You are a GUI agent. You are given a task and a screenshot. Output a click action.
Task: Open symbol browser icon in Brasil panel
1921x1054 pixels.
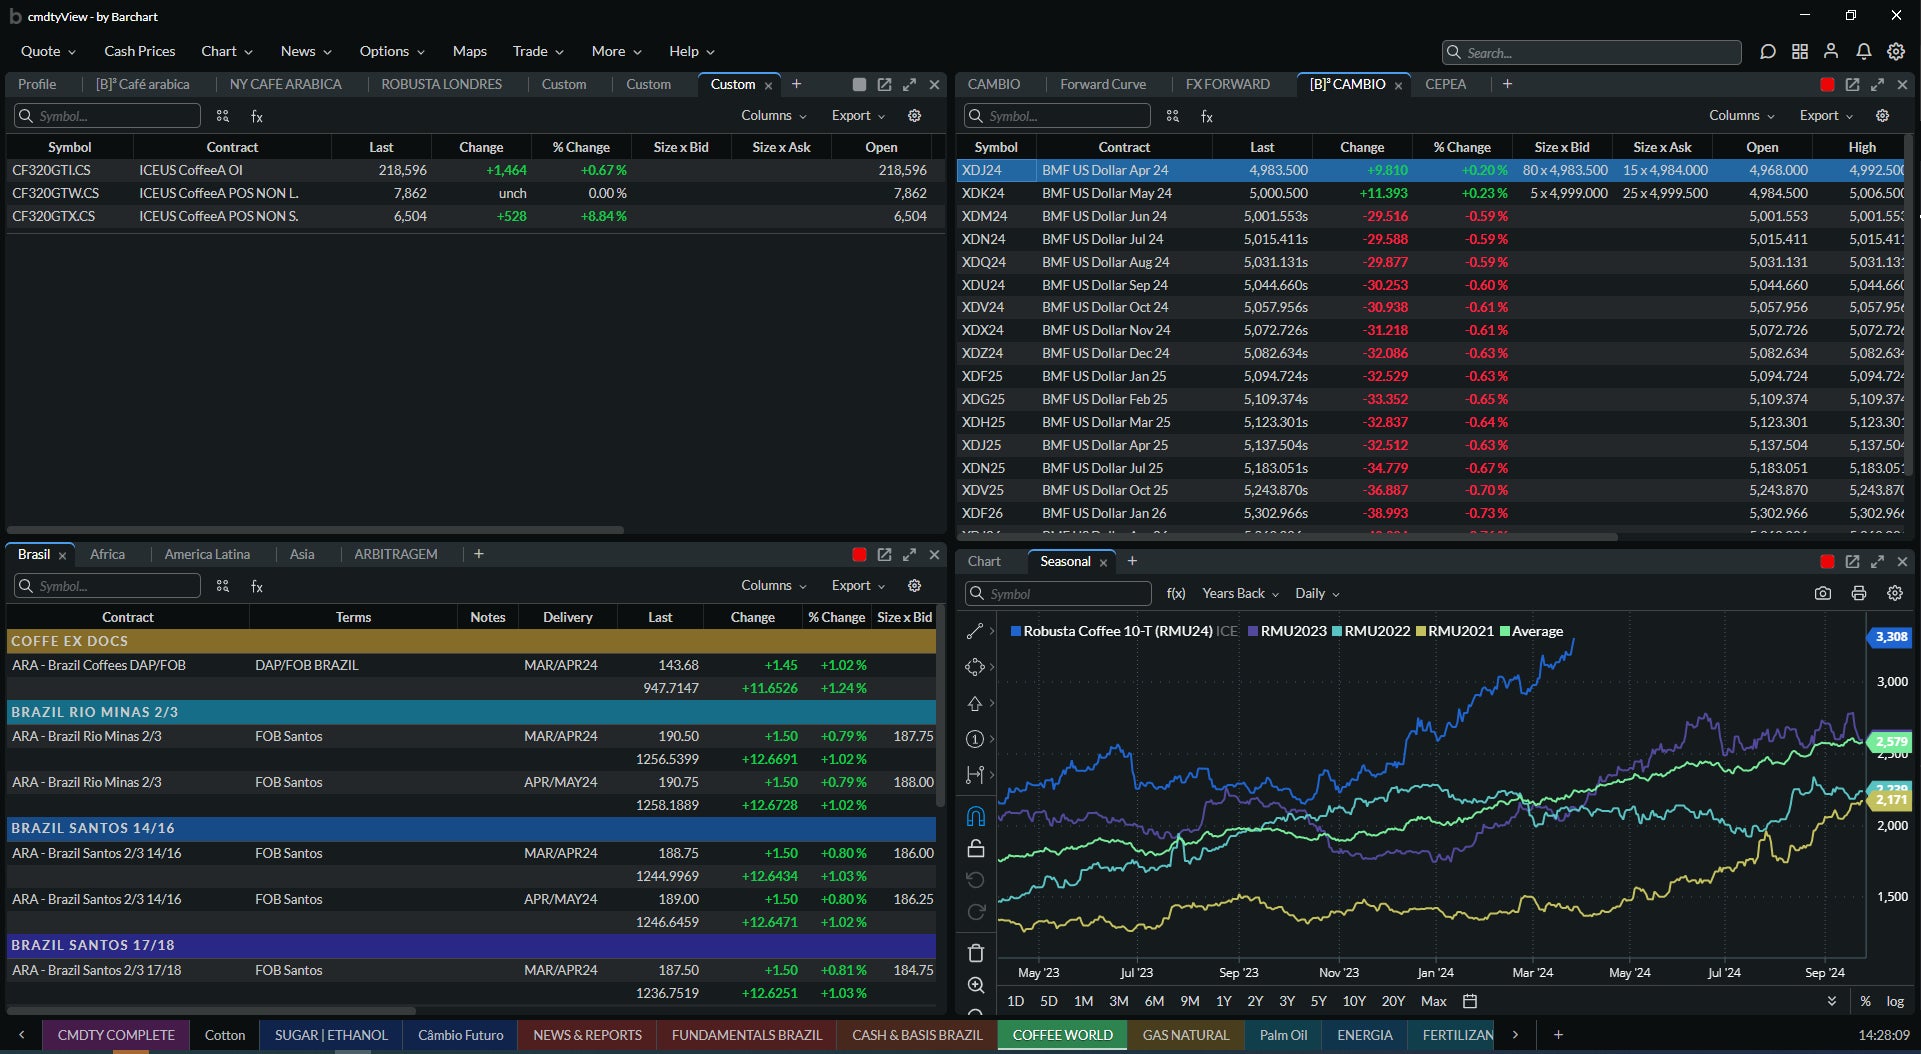[x=223, y=586]
